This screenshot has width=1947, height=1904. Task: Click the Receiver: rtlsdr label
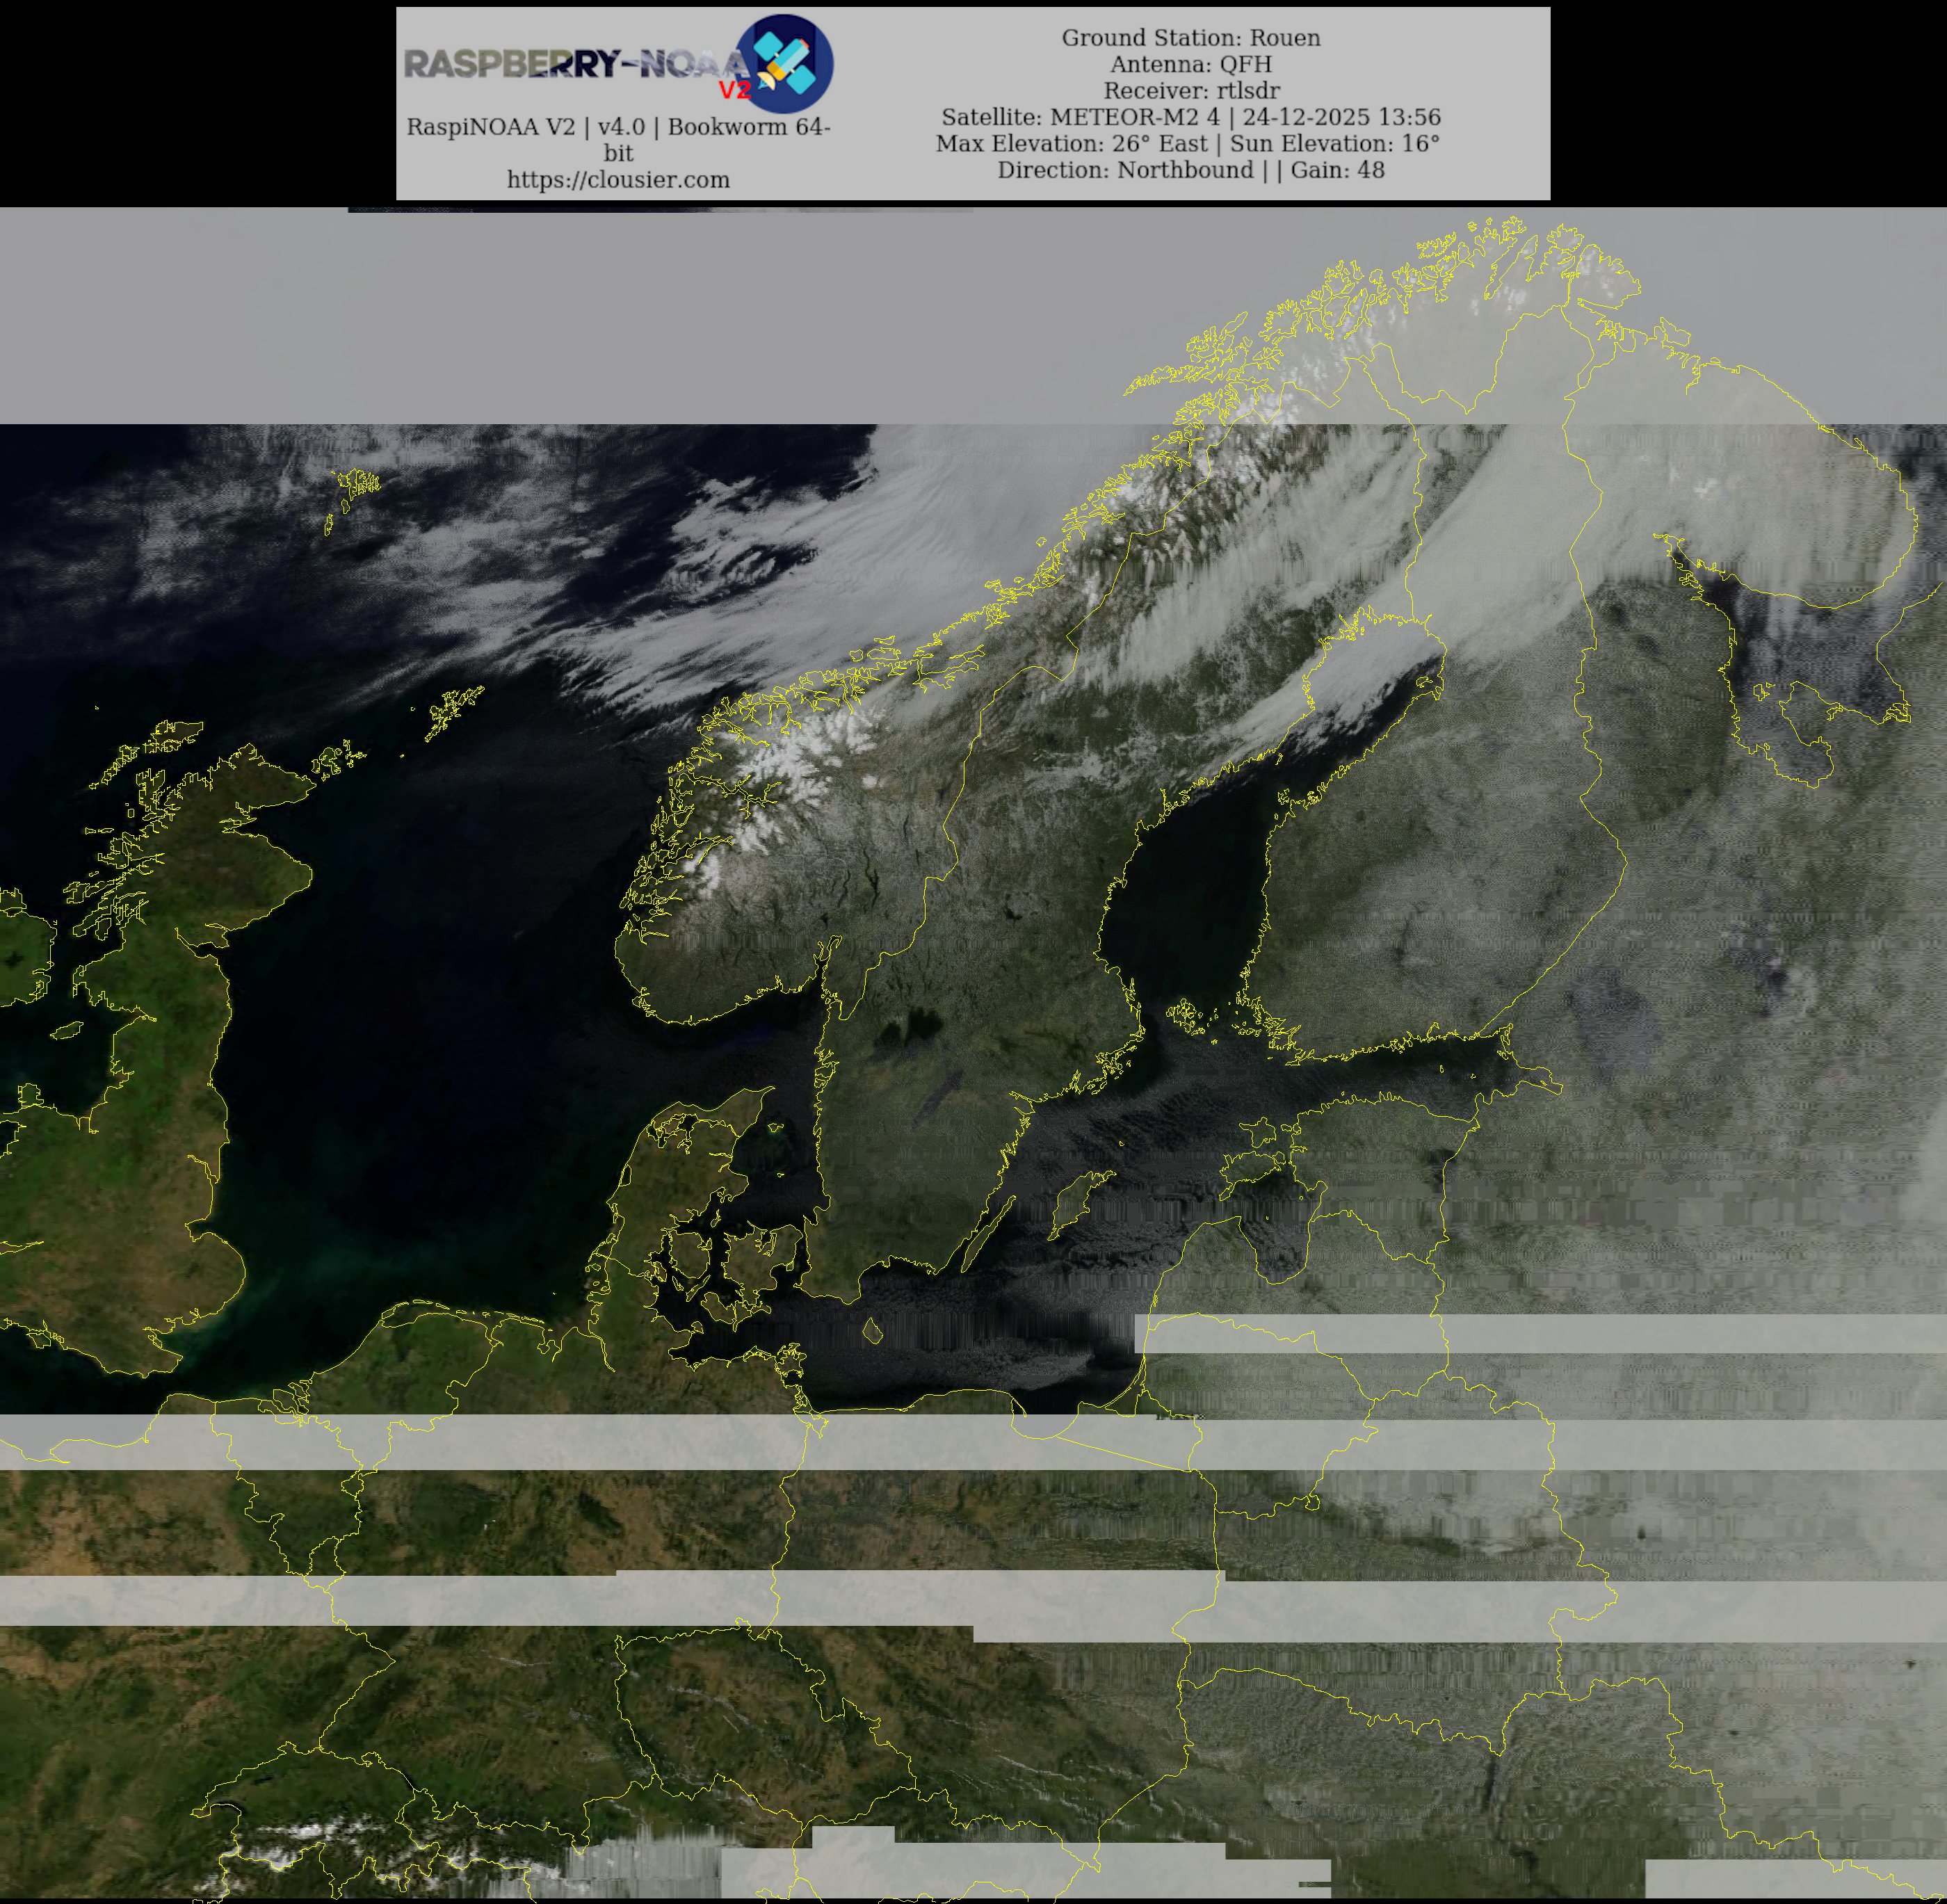click(x=1190, y=90)
